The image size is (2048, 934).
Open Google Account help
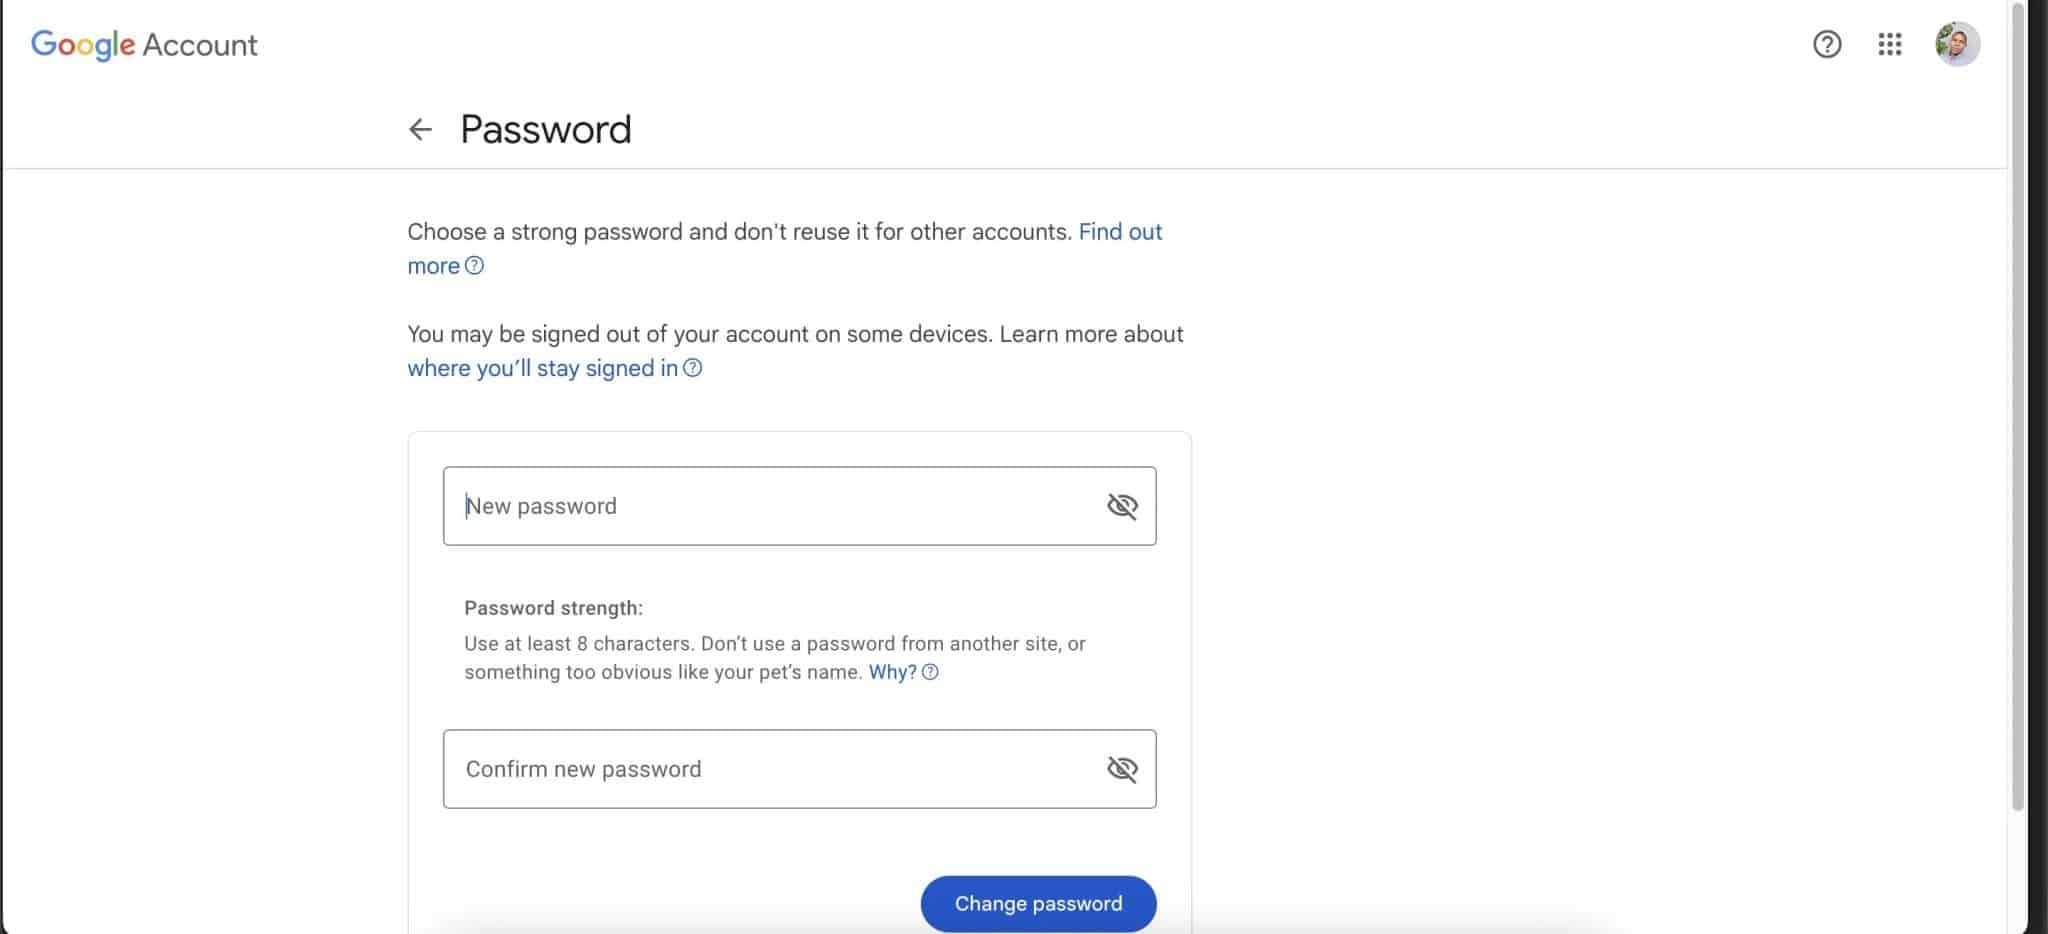coord(1827,44)
